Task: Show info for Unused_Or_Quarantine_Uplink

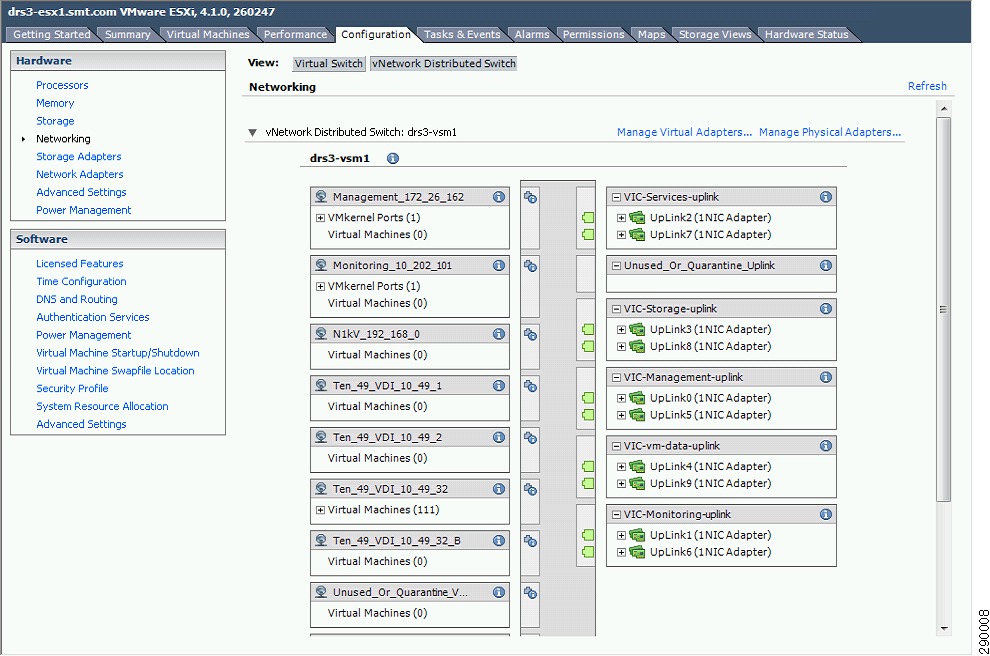Action: point(825,266)
